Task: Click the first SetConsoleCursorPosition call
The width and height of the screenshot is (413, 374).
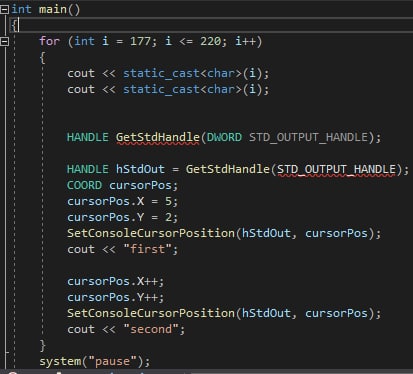Action: pos(224,233)
